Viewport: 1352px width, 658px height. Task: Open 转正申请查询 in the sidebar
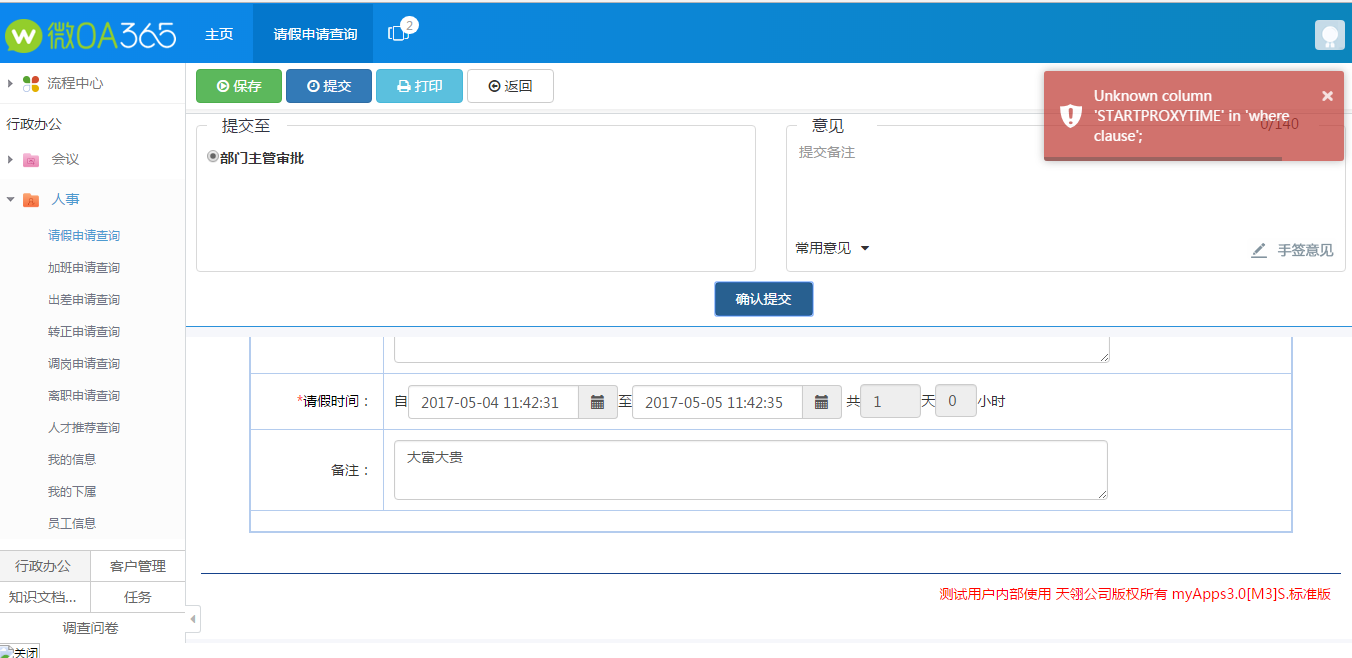[84, 332]
